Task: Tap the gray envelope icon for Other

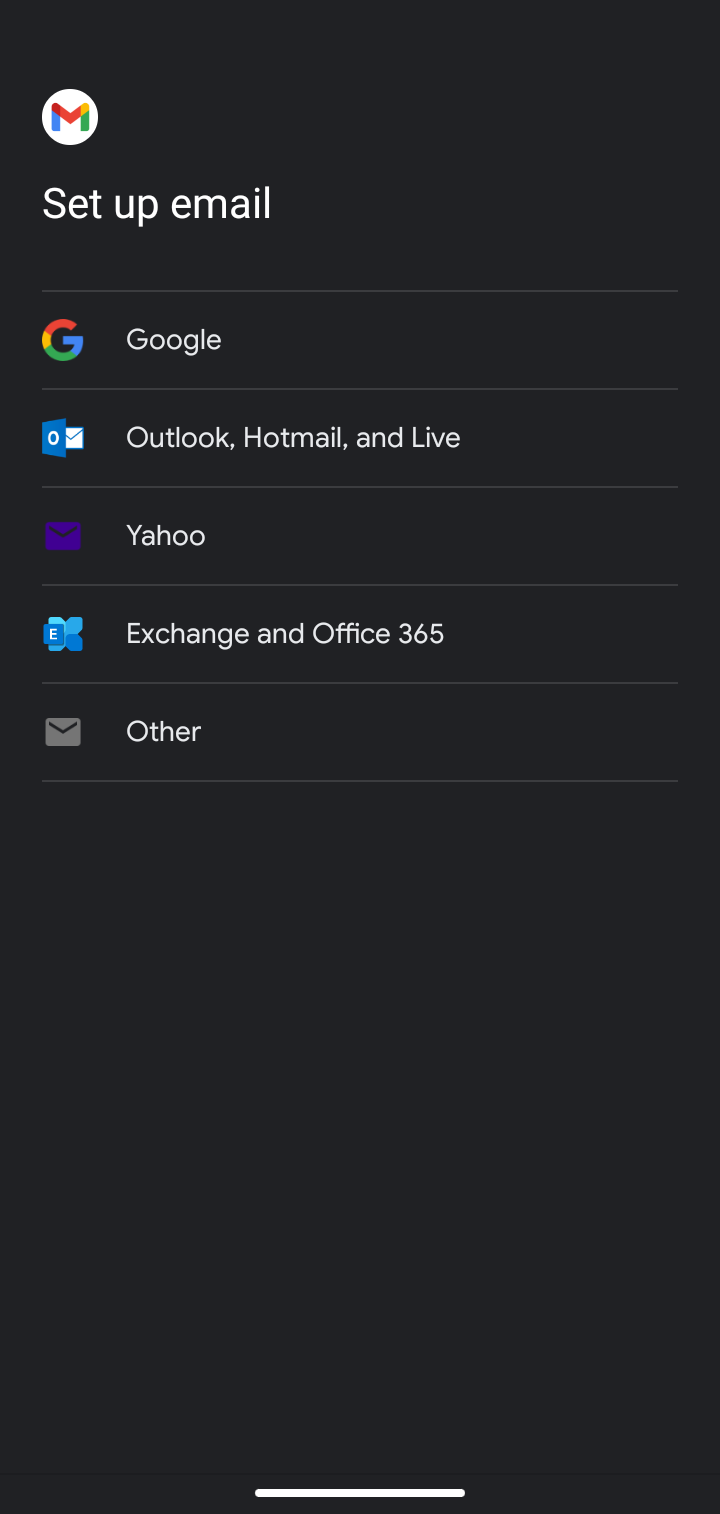Action: (62, 732)
